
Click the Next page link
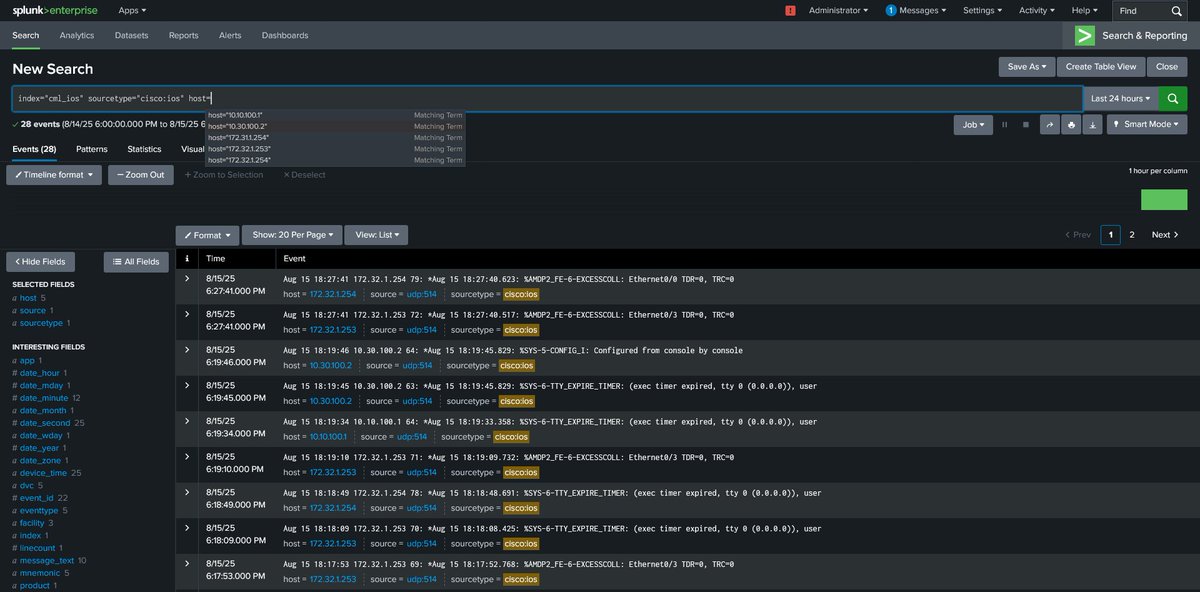1165,235
